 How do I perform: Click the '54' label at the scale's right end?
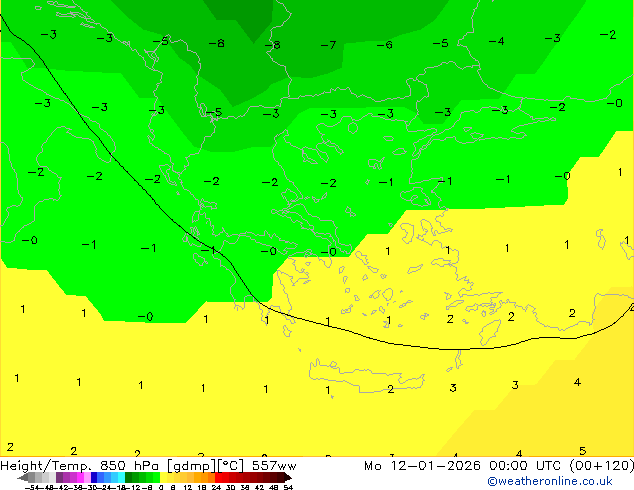288,487
